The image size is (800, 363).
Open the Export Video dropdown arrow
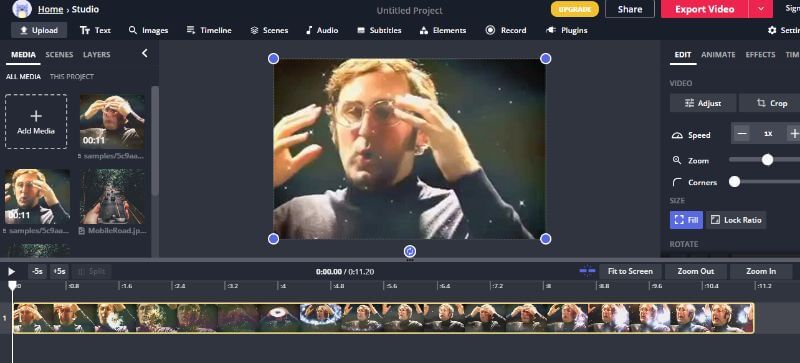tap(761, 9)
